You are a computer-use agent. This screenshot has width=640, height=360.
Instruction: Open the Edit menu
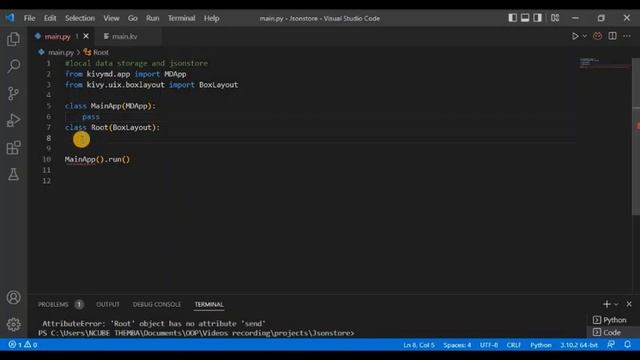click(50, 18)
